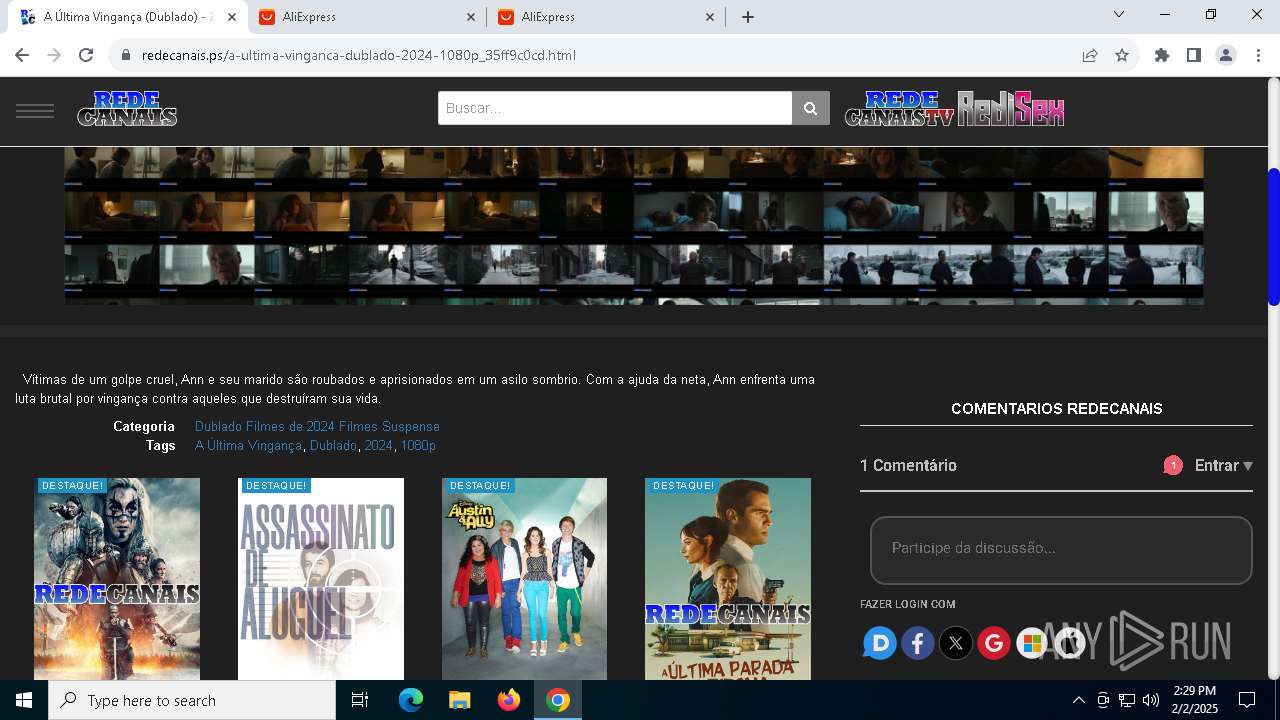Open the Dublado category link

(x=218, y=427)
